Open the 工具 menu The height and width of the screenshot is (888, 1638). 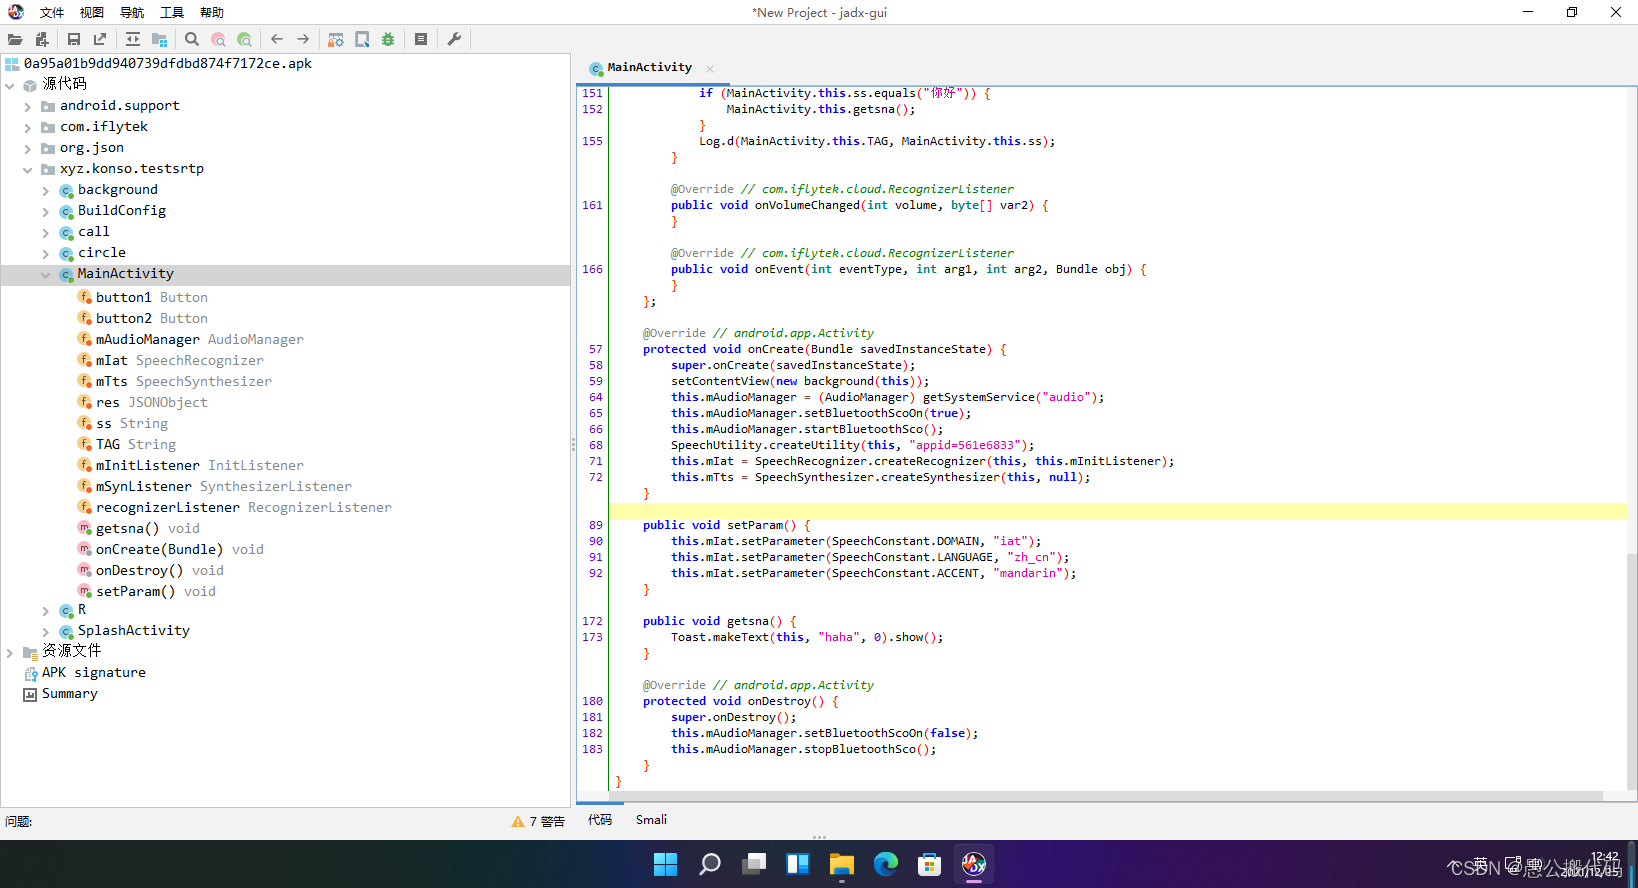pyautogui.click(x=172, y=12)
